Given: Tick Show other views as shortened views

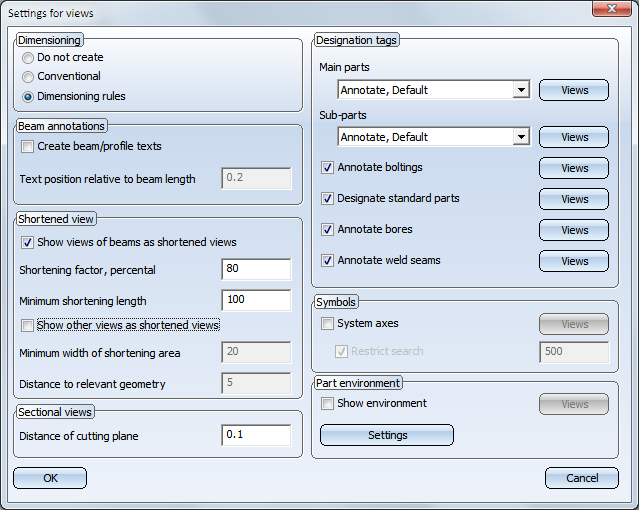Looking at the screenshot, I should (x=27, y=325).
